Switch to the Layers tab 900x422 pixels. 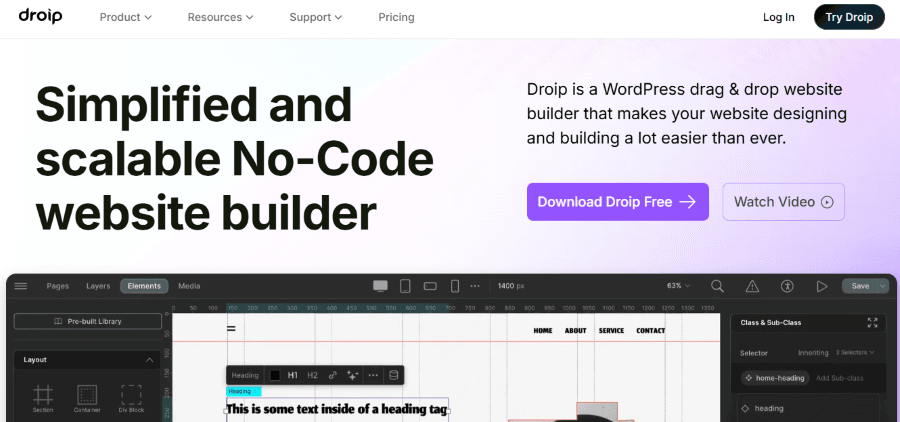coord(98,286)
